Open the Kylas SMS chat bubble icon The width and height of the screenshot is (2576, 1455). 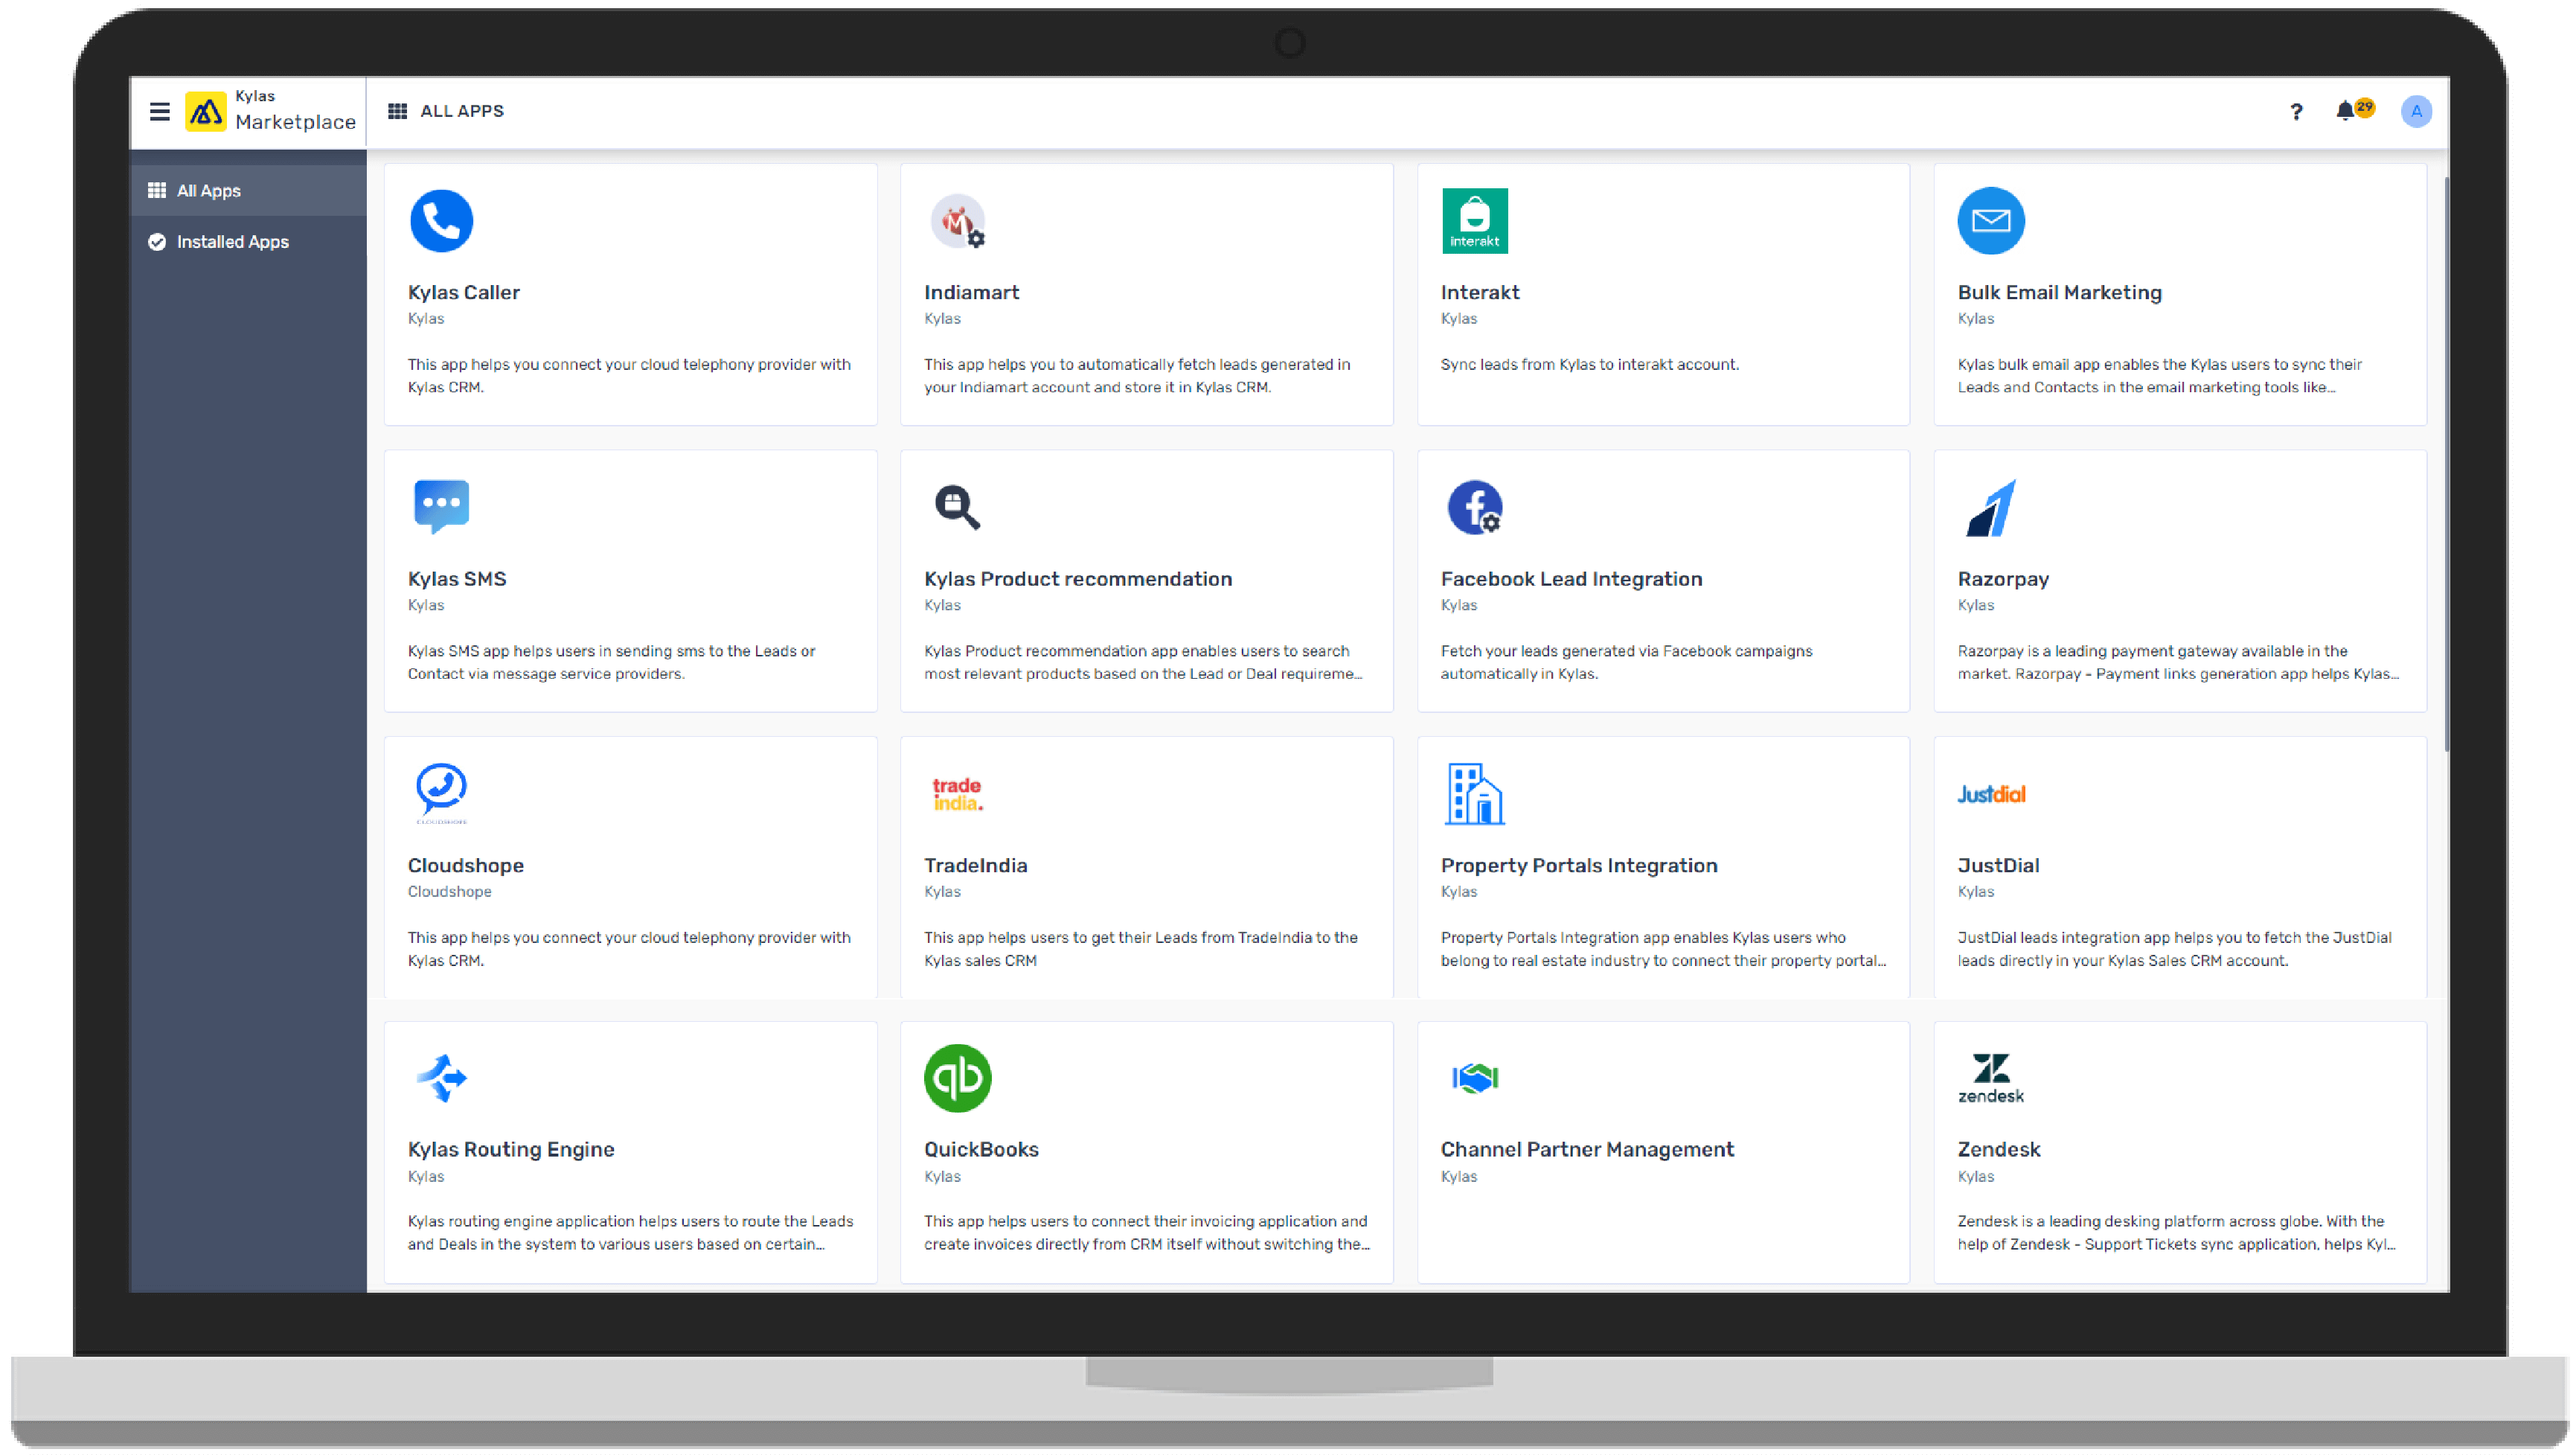[x=440, y=506]
